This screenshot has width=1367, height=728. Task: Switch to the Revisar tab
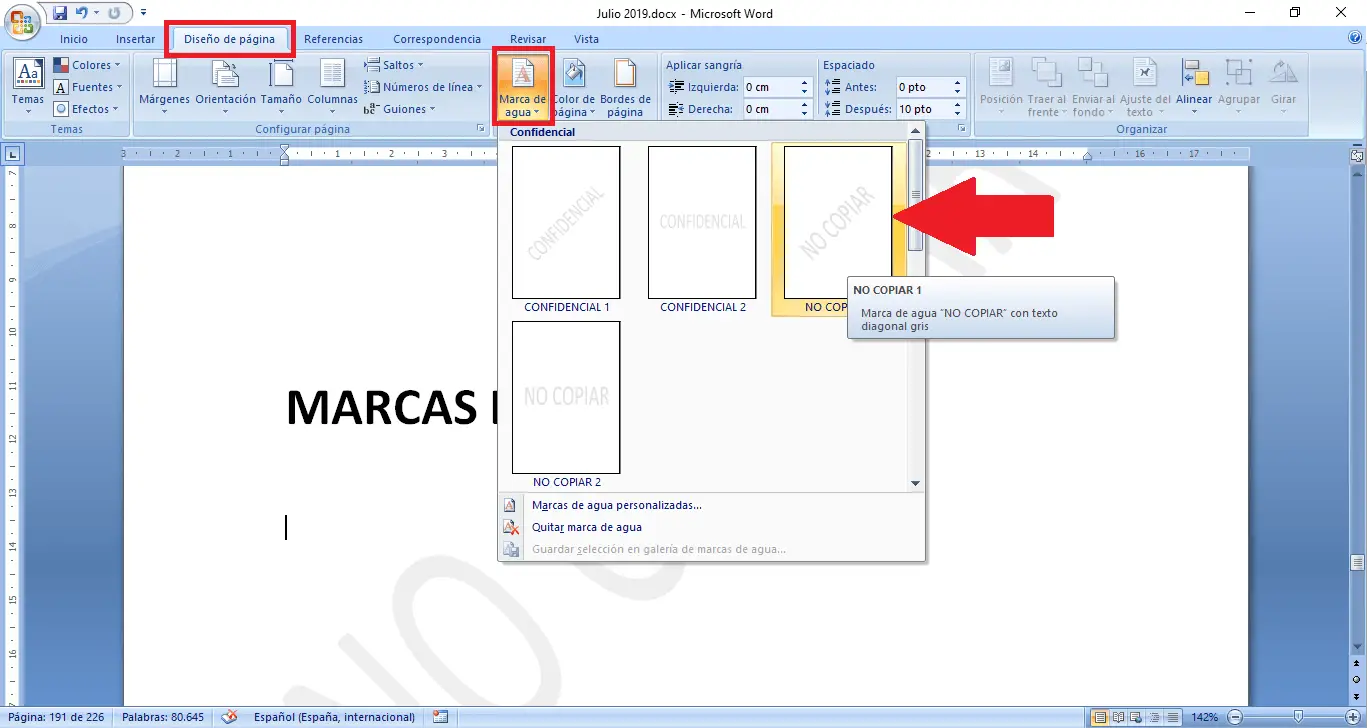pos(527,38)
